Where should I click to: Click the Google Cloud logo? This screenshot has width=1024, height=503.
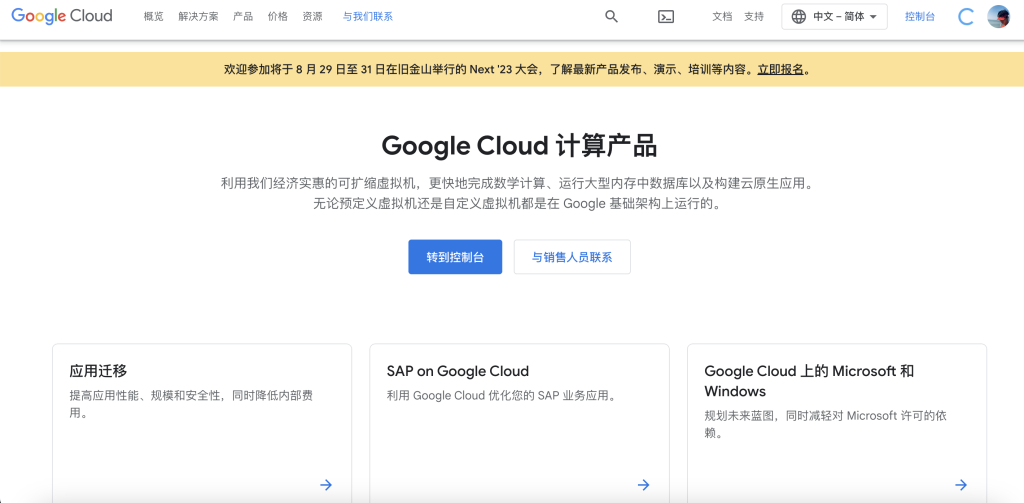(x=62, y=16)
